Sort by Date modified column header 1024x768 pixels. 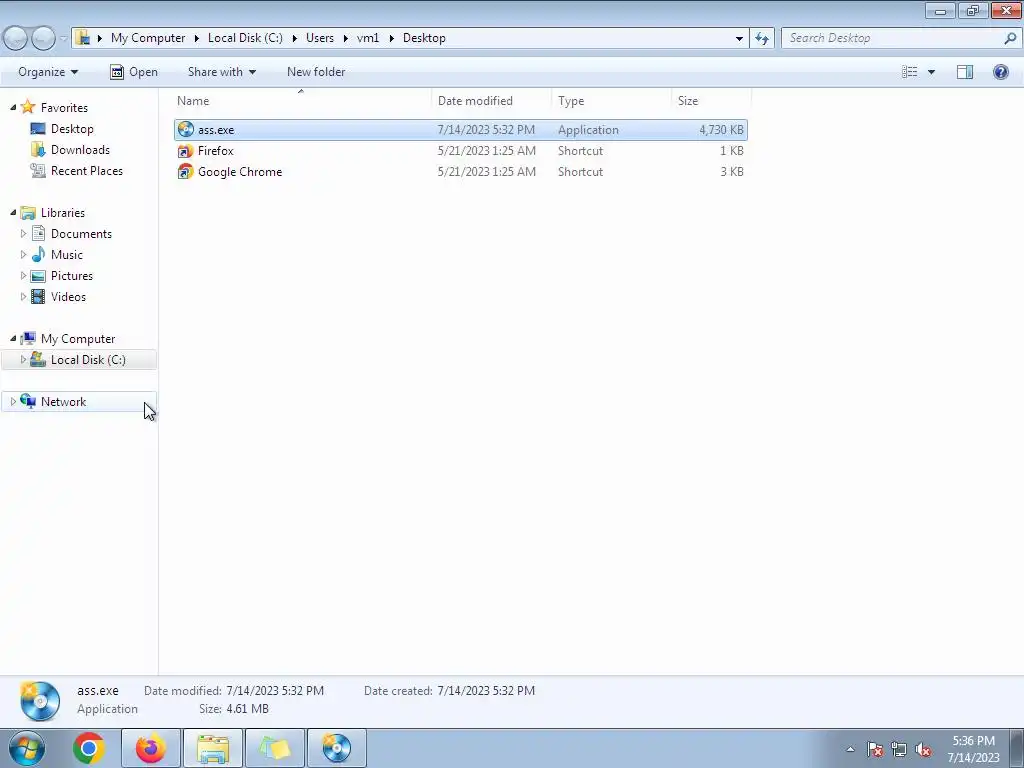coord(491,101)
